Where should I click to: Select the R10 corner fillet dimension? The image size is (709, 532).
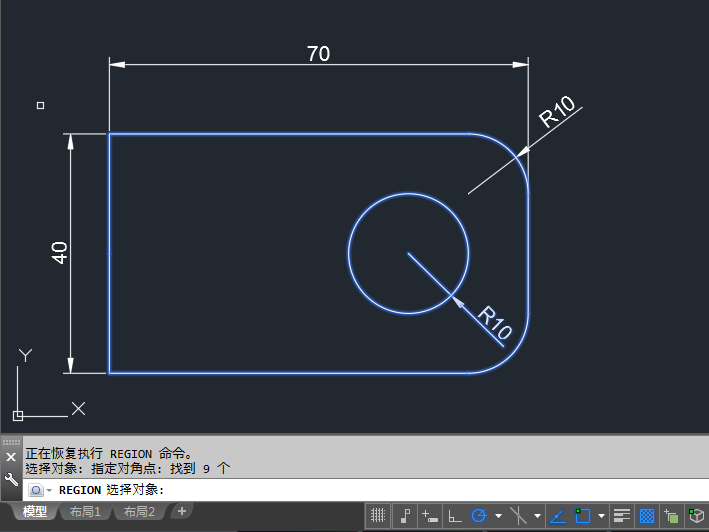tap(557, 111)
